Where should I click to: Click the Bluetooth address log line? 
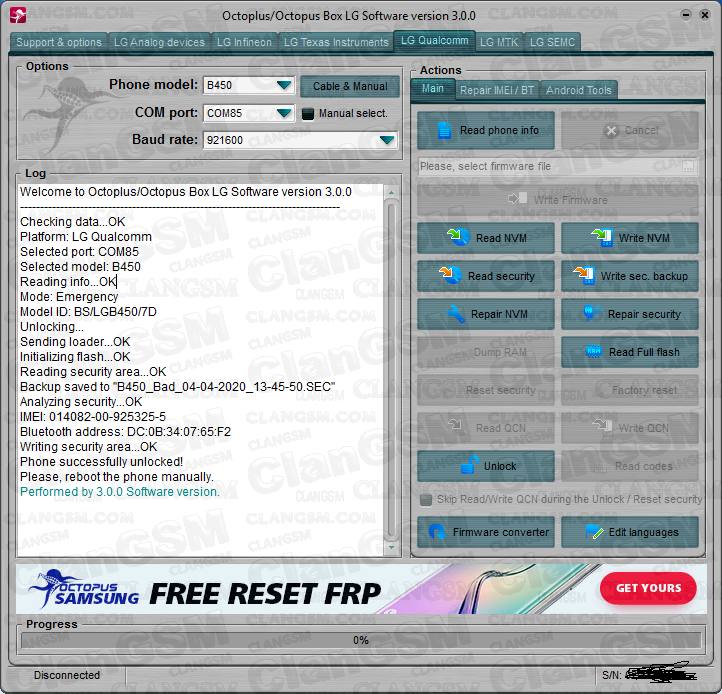125,432
